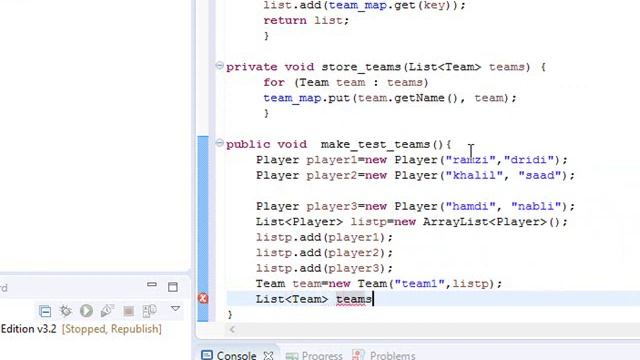This screenshot has width=640, height=360.
Task: Collapse all entries in the Servers view
Action: 45,311
